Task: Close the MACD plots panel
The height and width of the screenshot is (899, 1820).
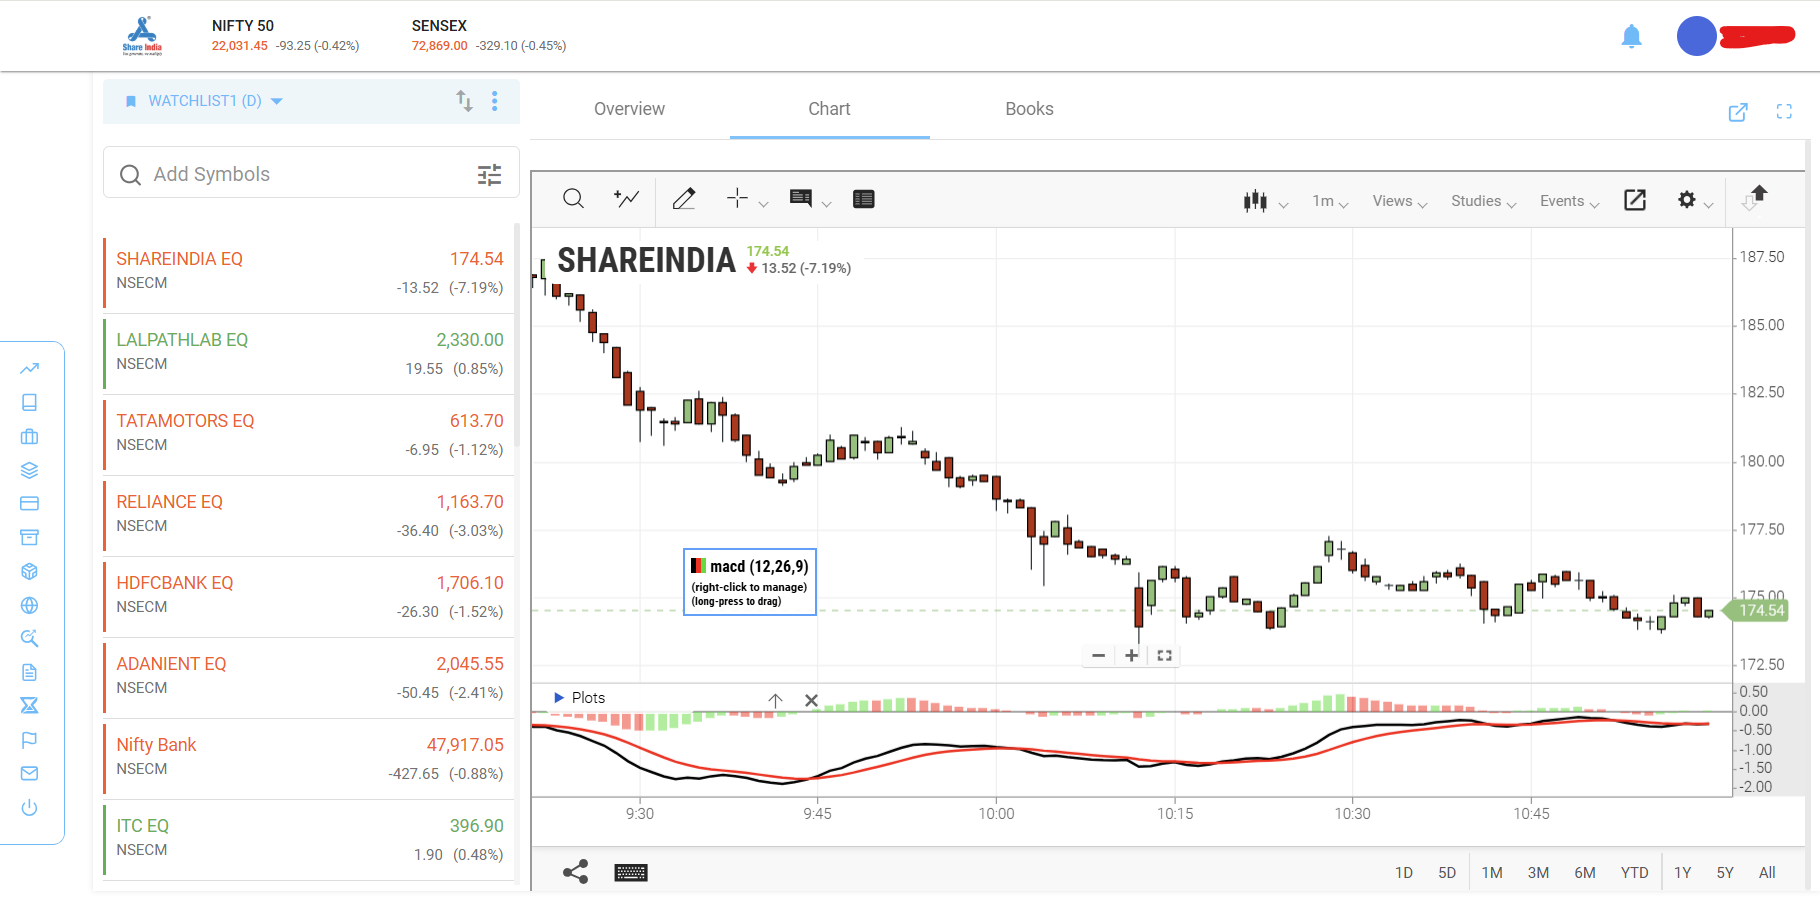Action: point(812,700)
